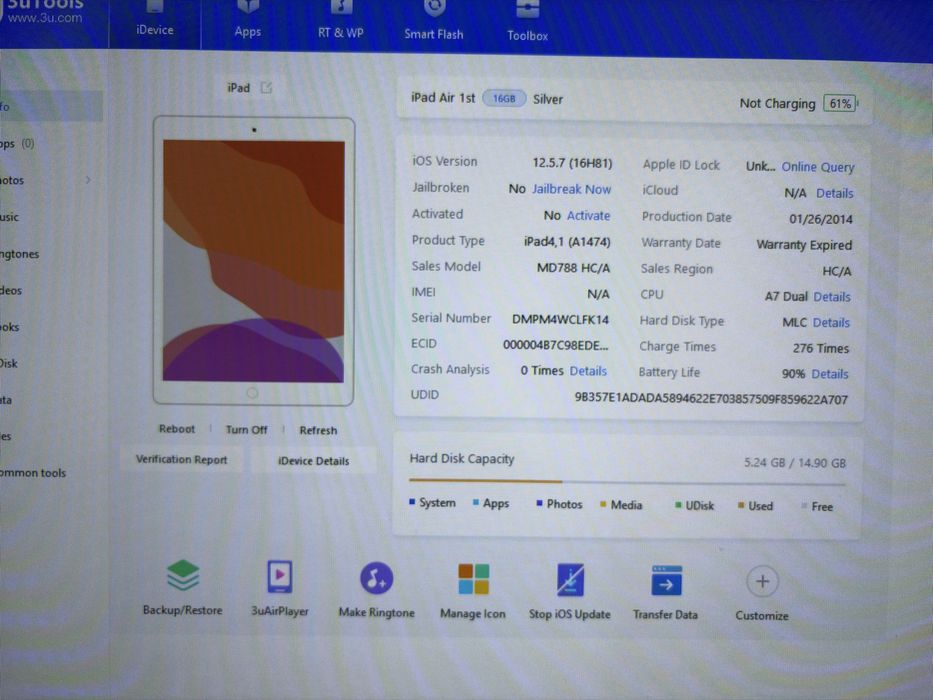Open the Battery Life Details link
Screen dimensions: 933x700
click(x=829, y=374)
